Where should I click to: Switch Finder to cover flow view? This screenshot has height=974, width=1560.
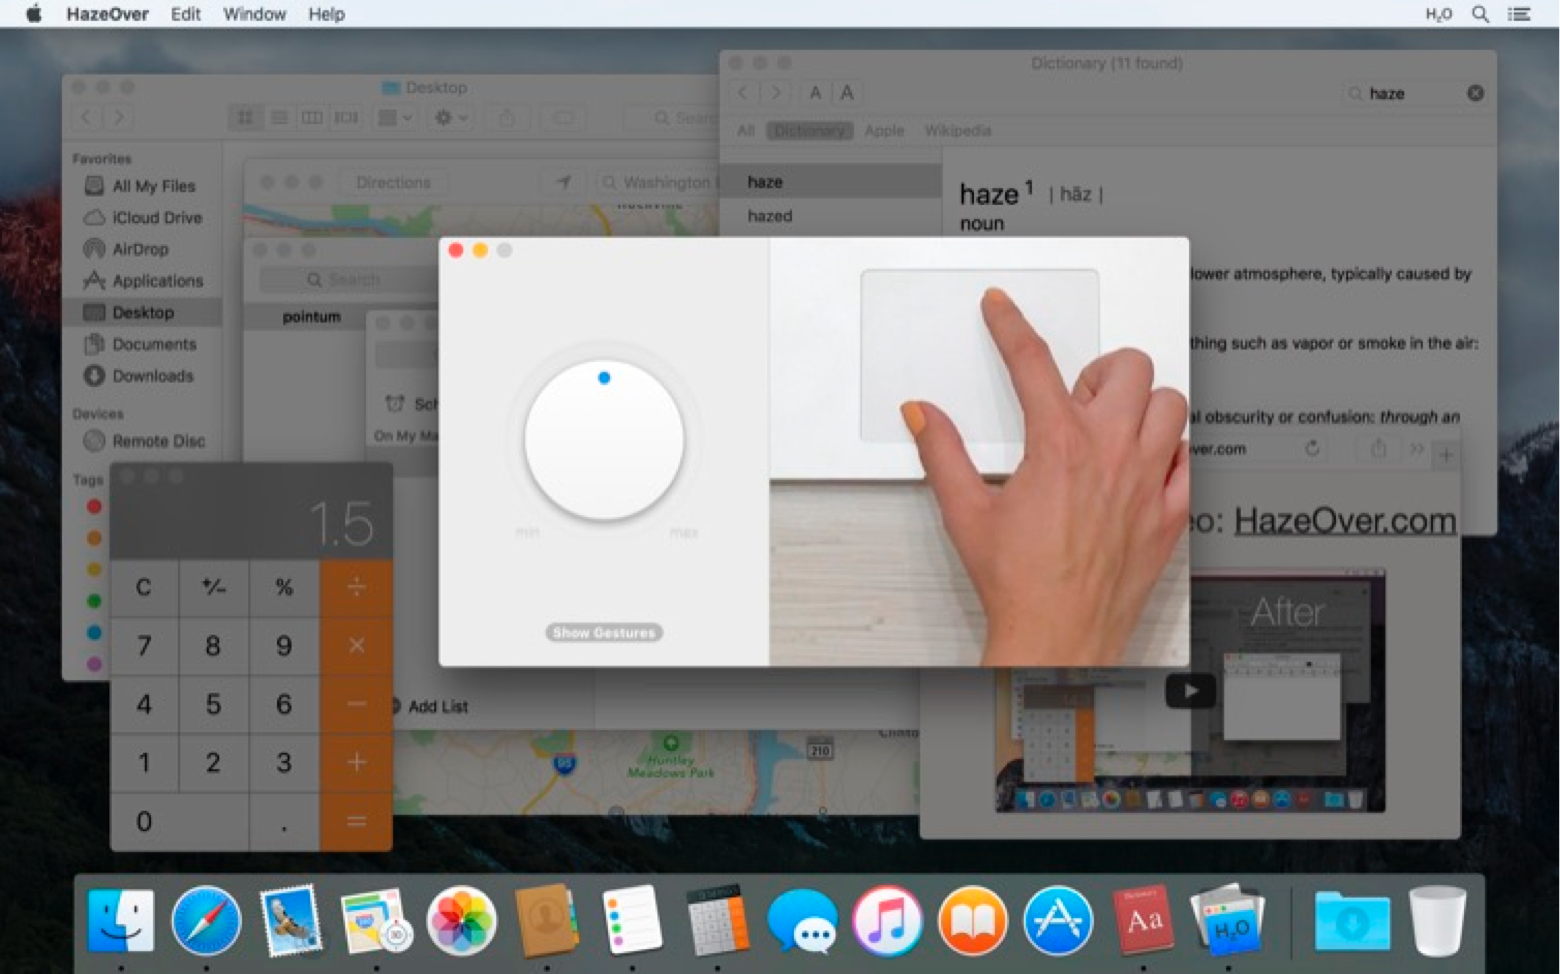point(346,117)
